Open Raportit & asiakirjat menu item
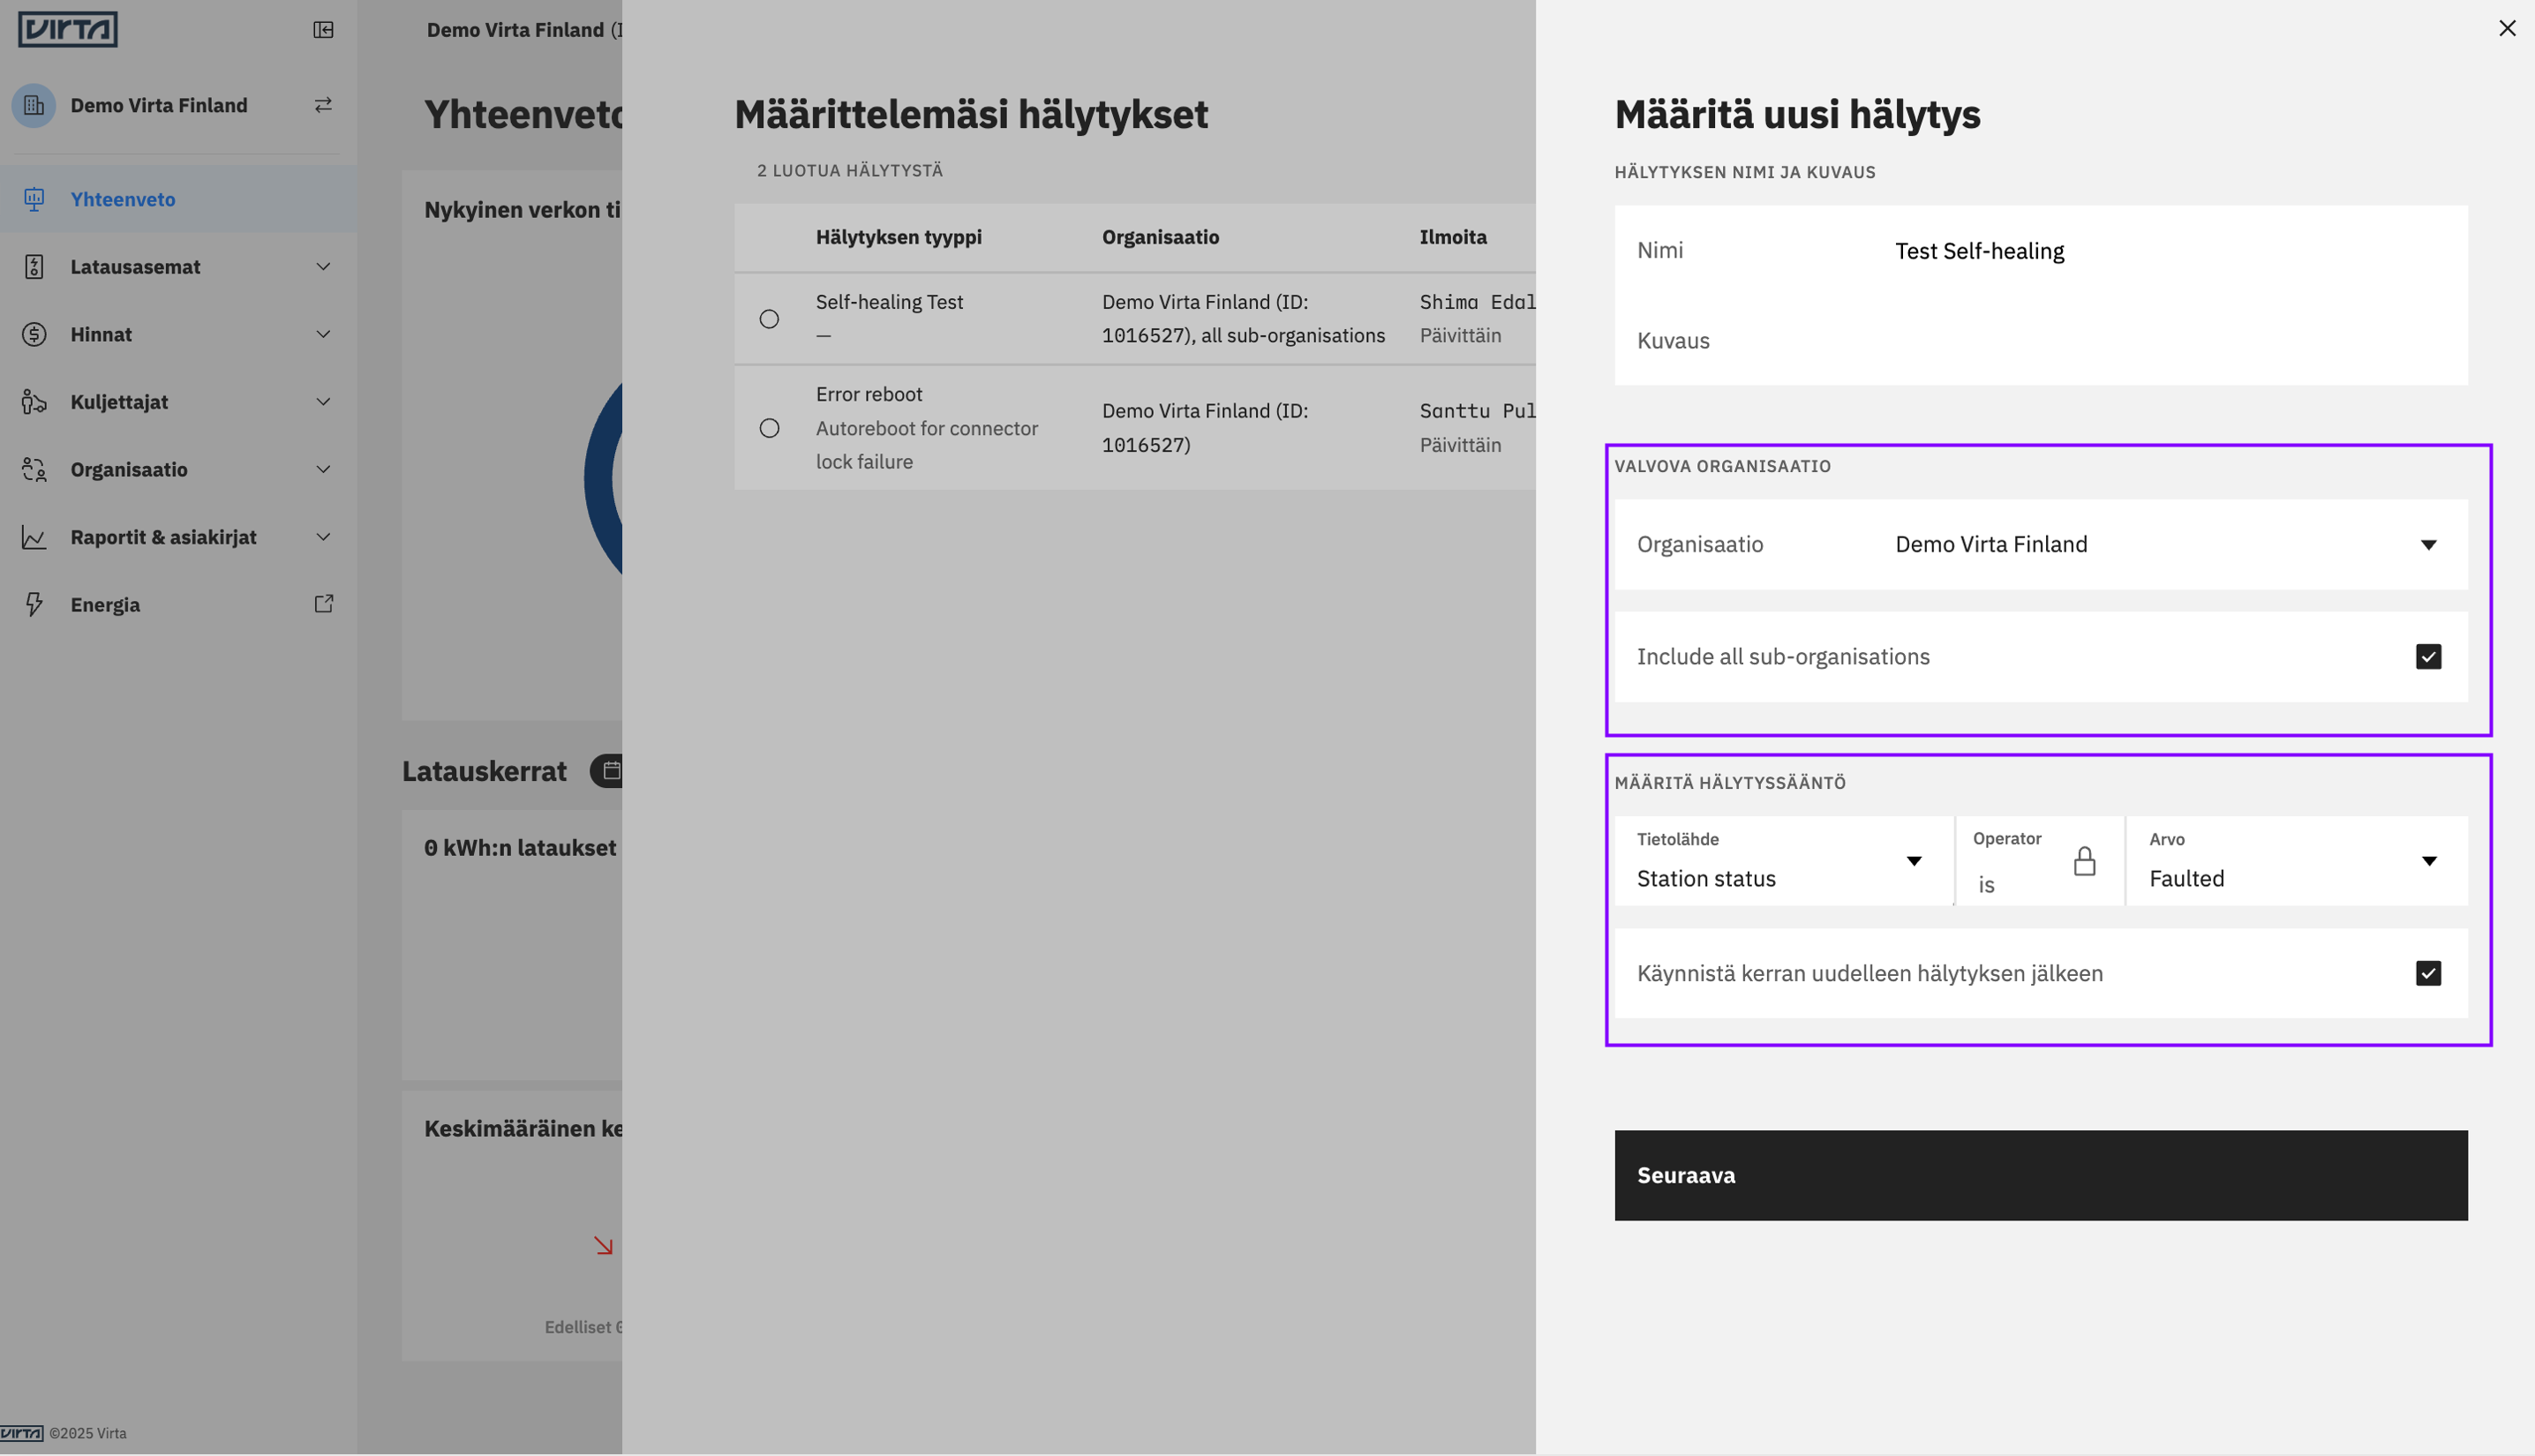2535x1456 pixels. (x=178, y=537)
